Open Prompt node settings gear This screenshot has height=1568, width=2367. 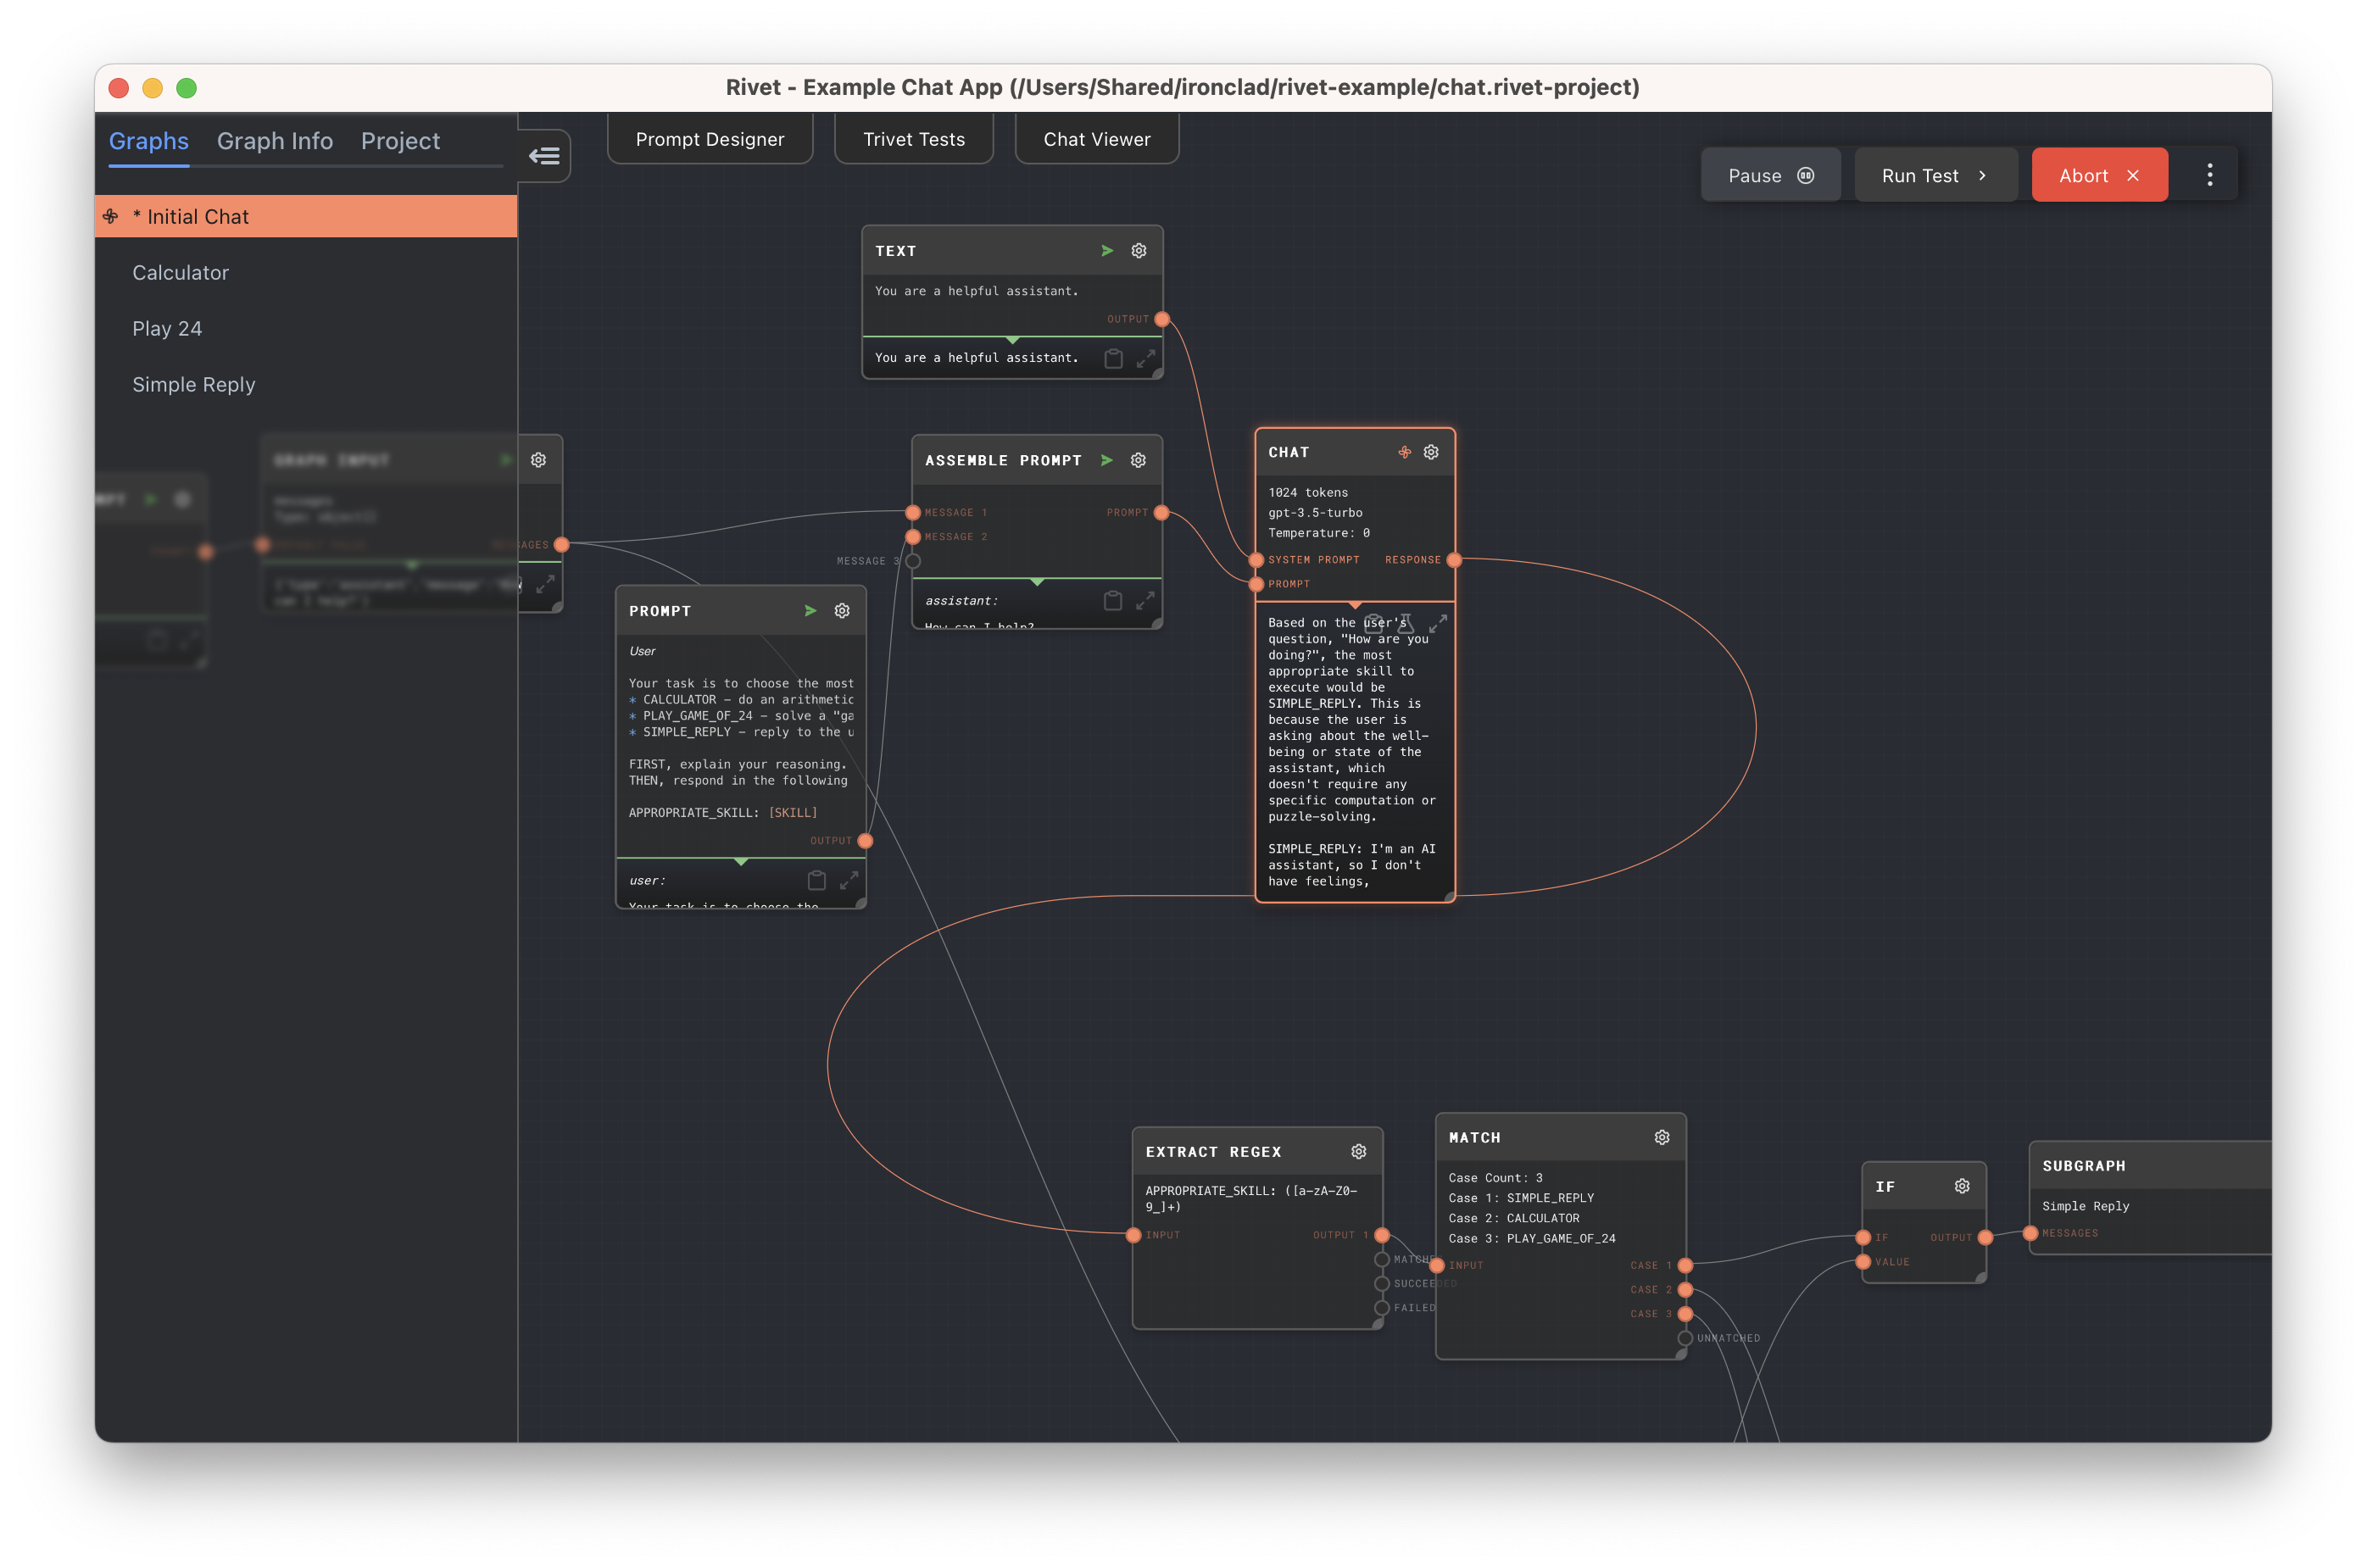click(842, 611)
